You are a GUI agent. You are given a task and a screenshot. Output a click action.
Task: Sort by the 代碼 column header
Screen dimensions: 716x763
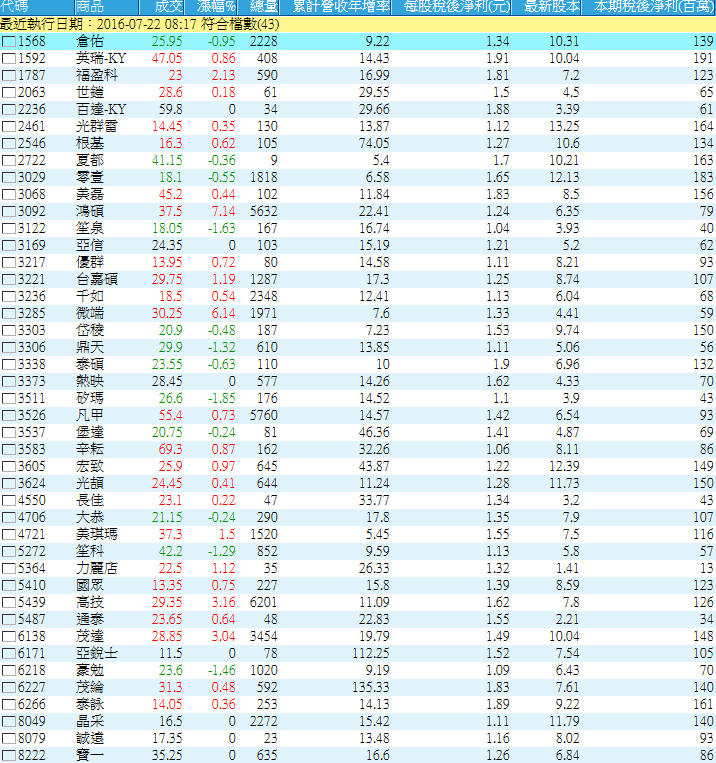15,7
